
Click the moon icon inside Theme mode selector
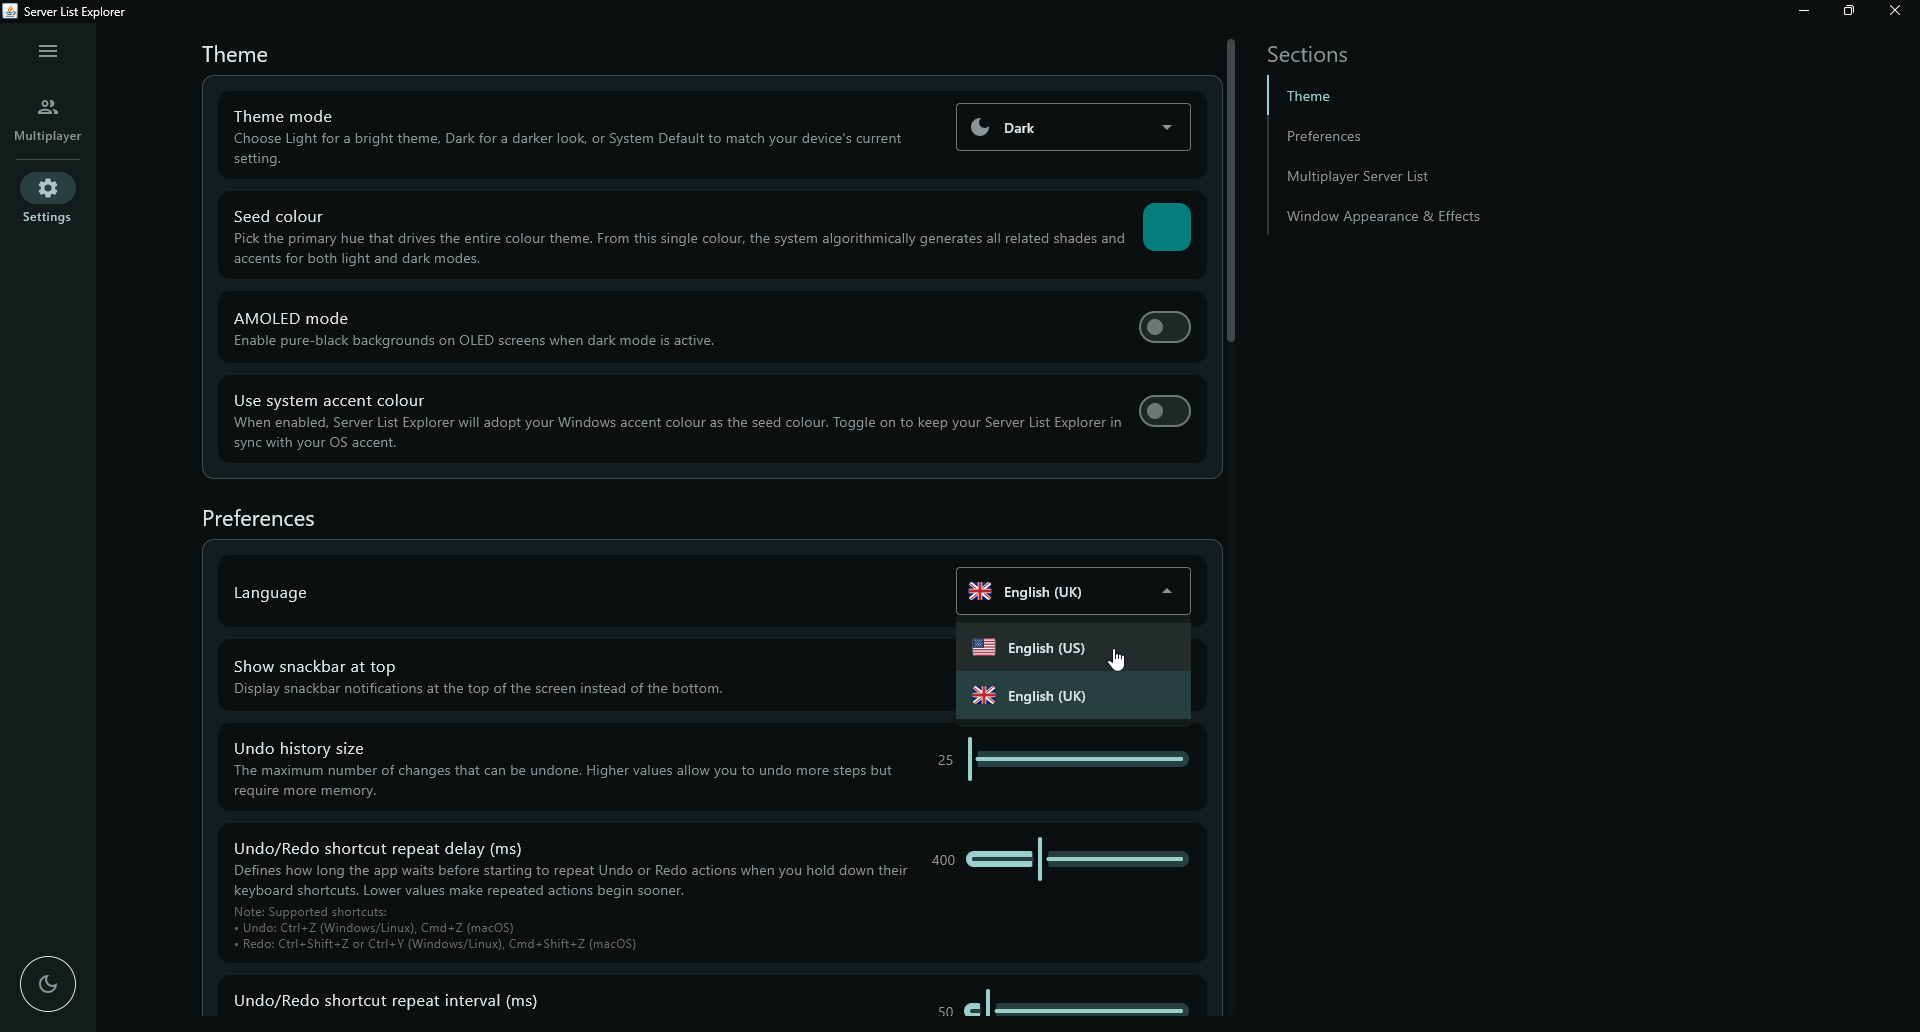(978, 127)
